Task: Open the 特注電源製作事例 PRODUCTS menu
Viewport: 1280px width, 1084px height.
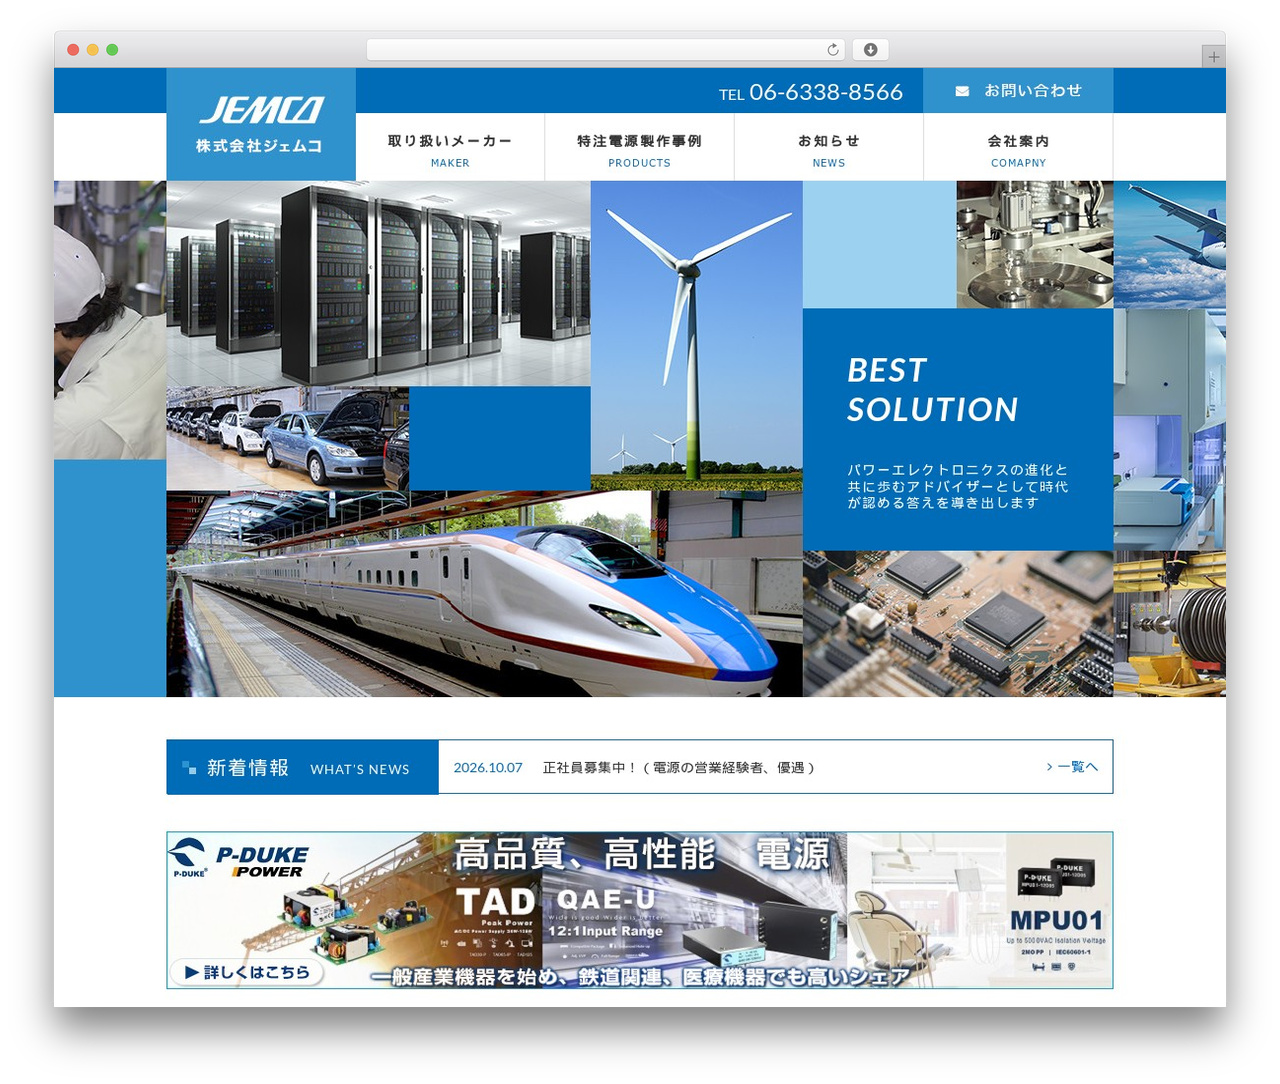Action: click(639, 148)
